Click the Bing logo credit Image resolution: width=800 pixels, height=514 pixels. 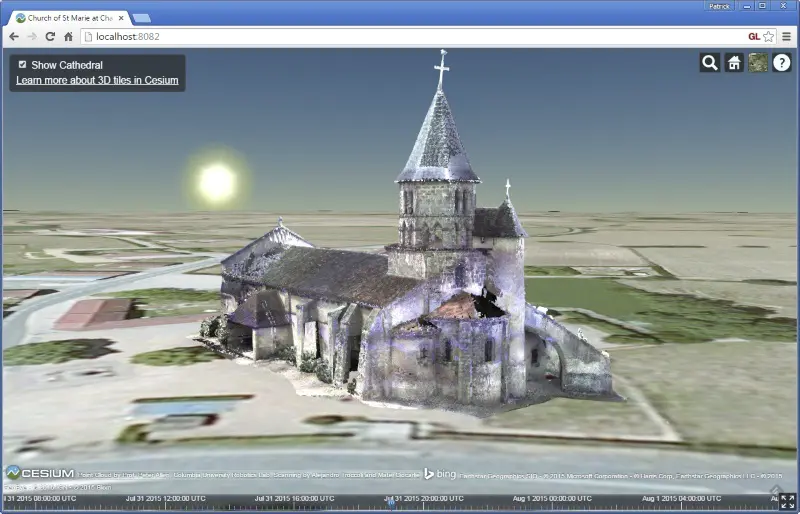click(x=440, y=473)
